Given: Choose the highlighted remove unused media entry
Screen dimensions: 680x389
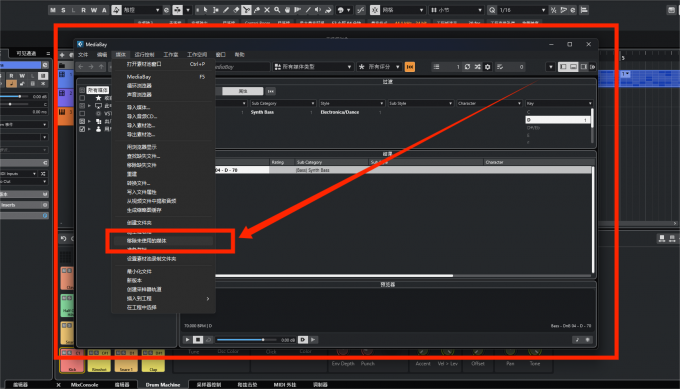Looking at the screenshot, I should pyautogui.click(x=163, y=241).
